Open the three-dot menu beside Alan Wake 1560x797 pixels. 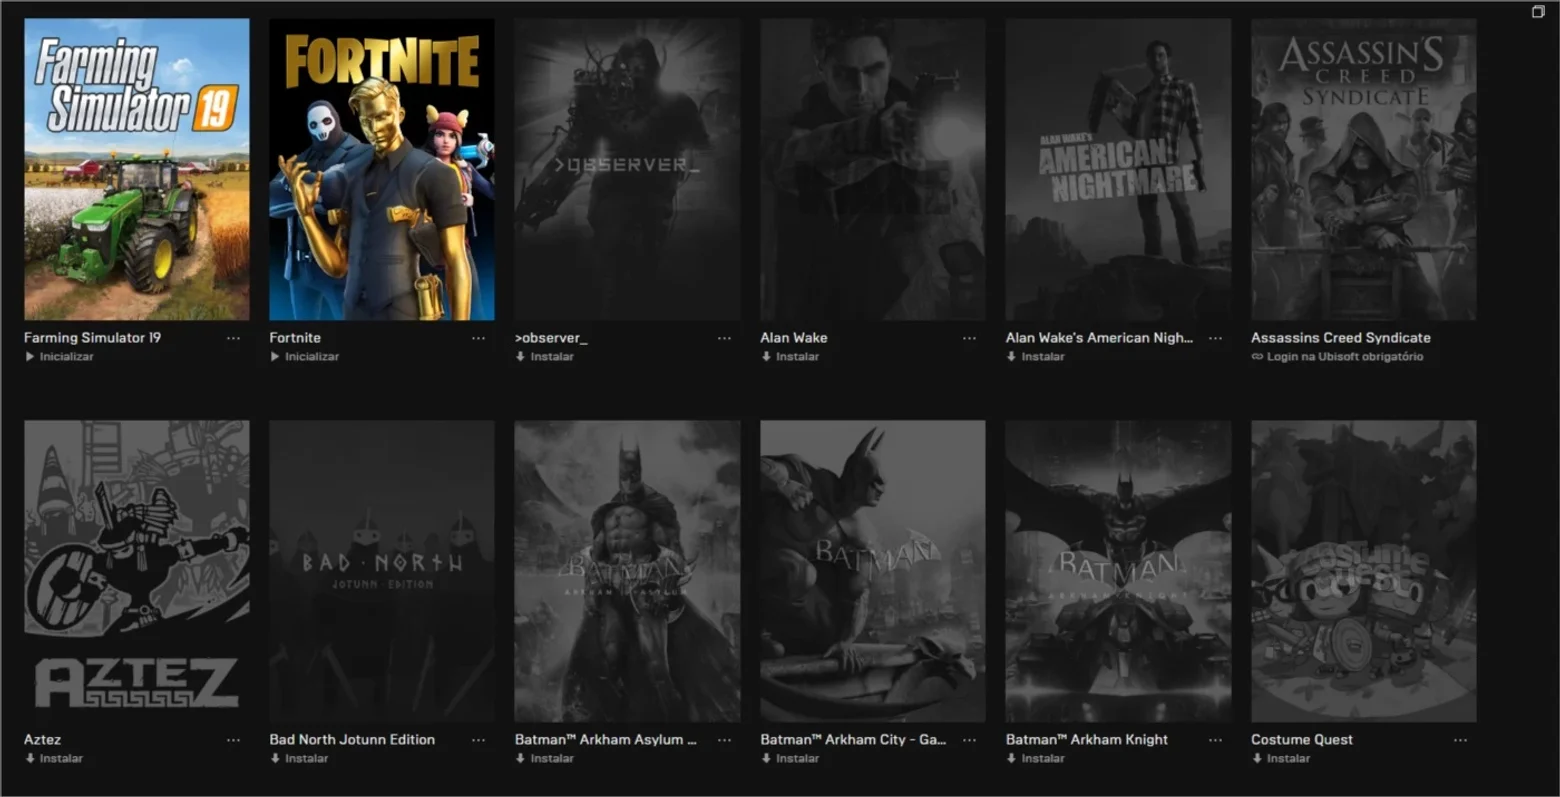[969, 338]
